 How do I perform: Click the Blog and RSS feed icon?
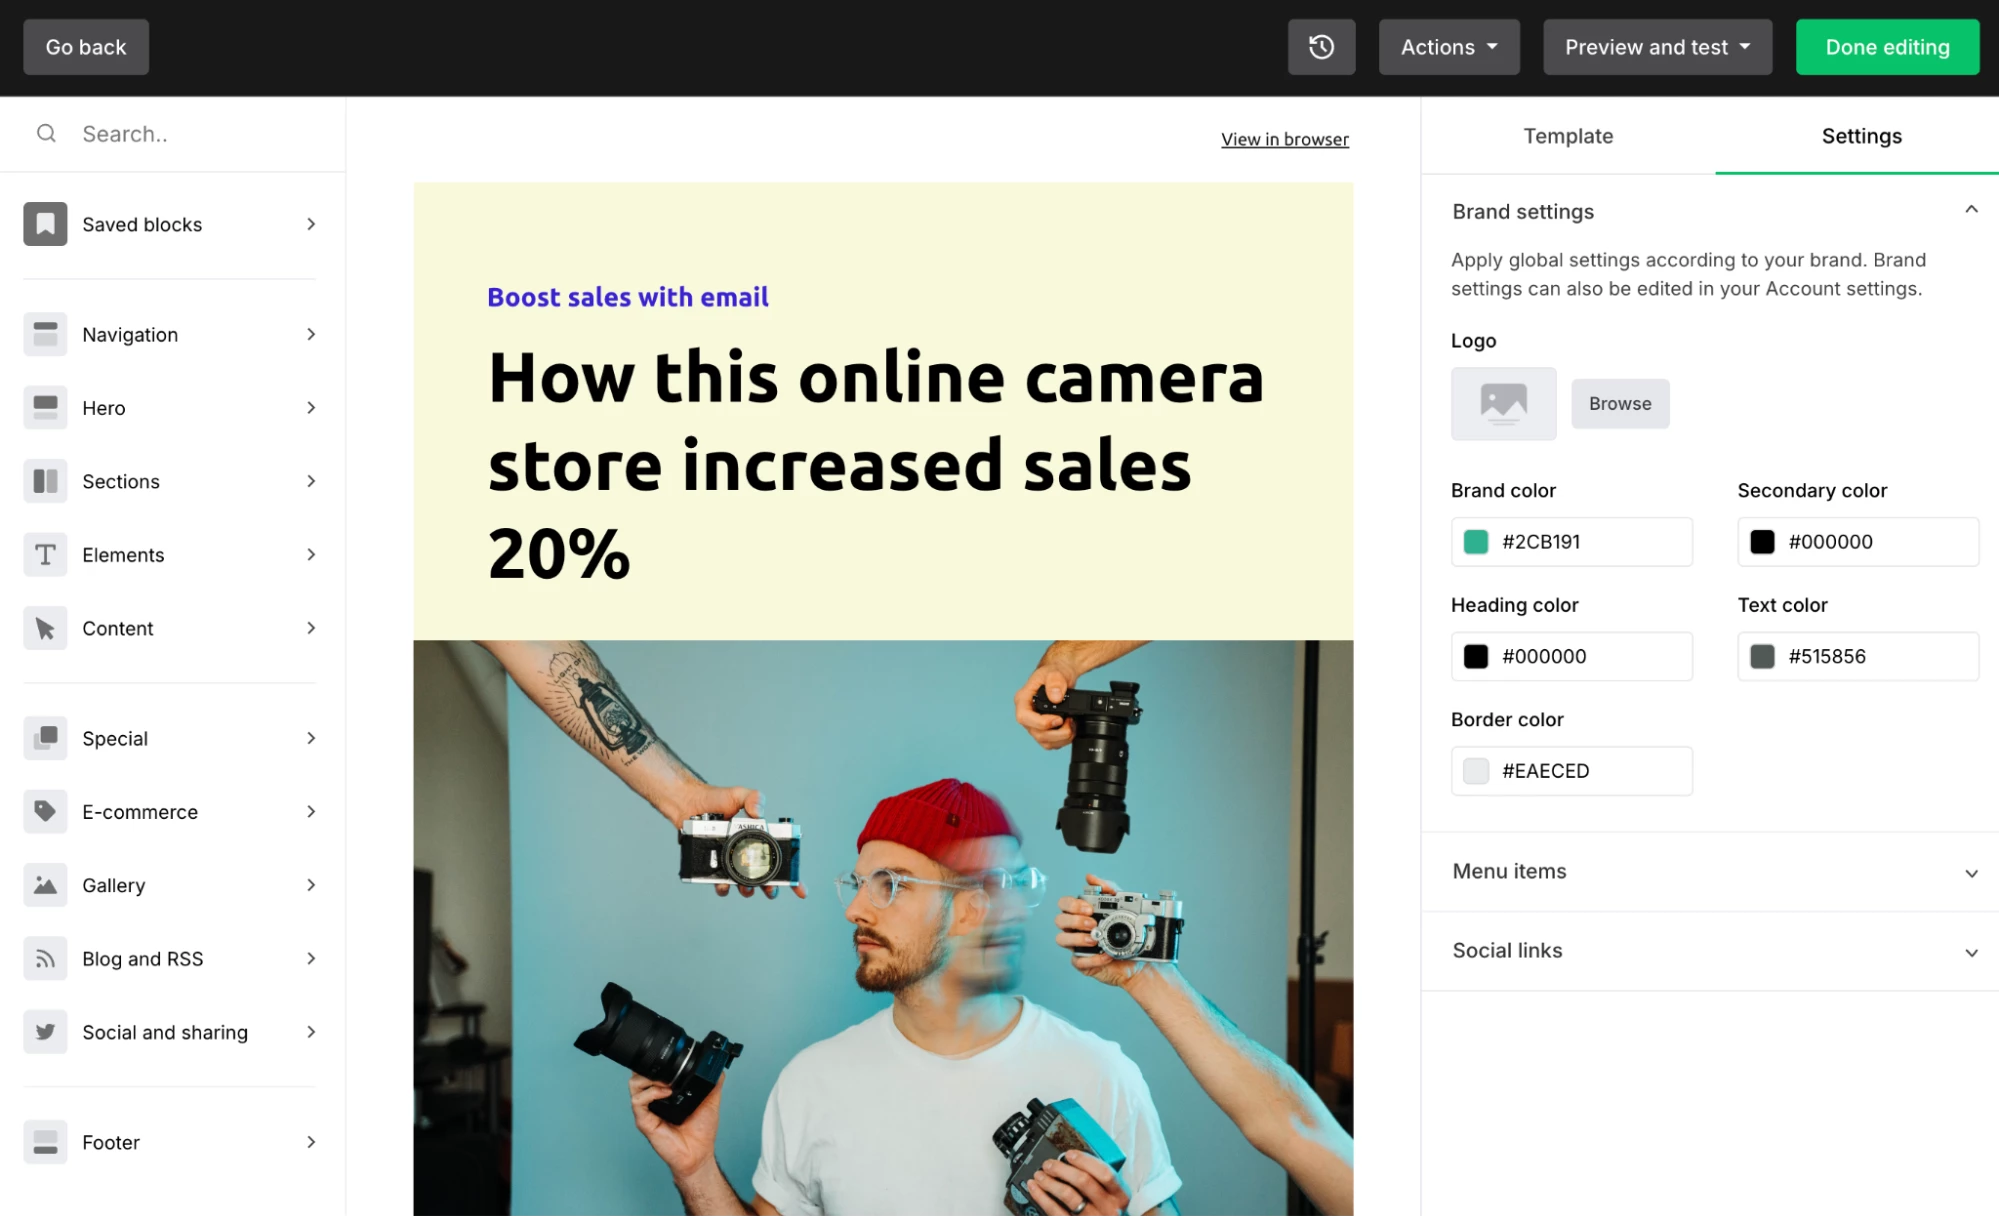click(45, 958)
